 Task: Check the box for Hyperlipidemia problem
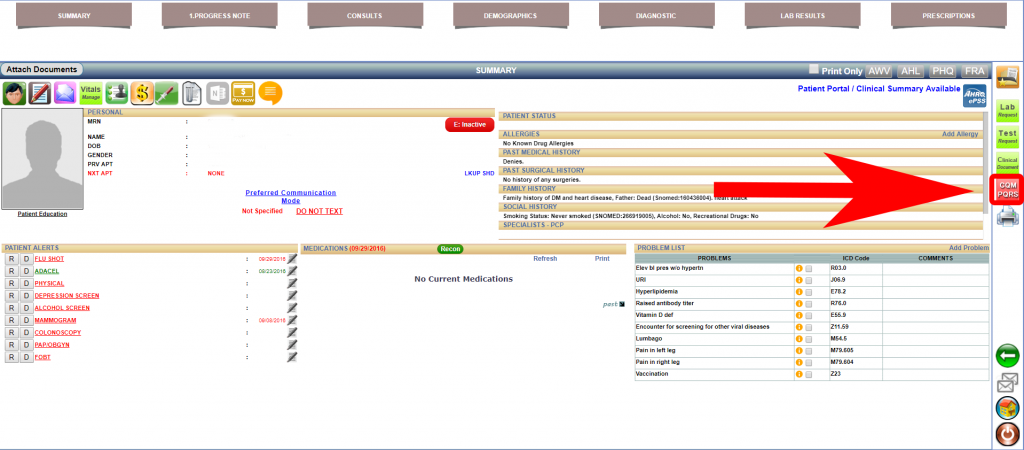[809, 291]
